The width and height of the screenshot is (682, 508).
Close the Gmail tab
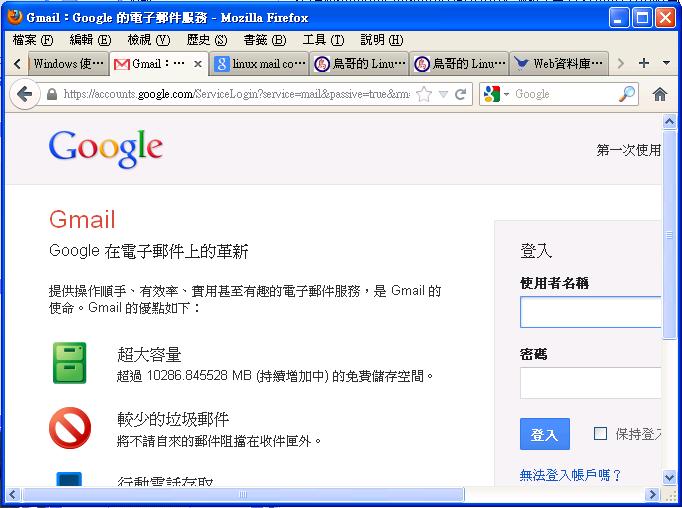(197, 64)
